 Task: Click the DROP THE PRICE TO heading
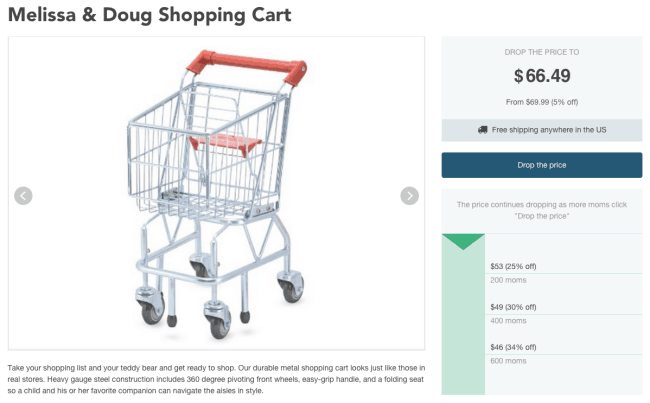[542, 52]
